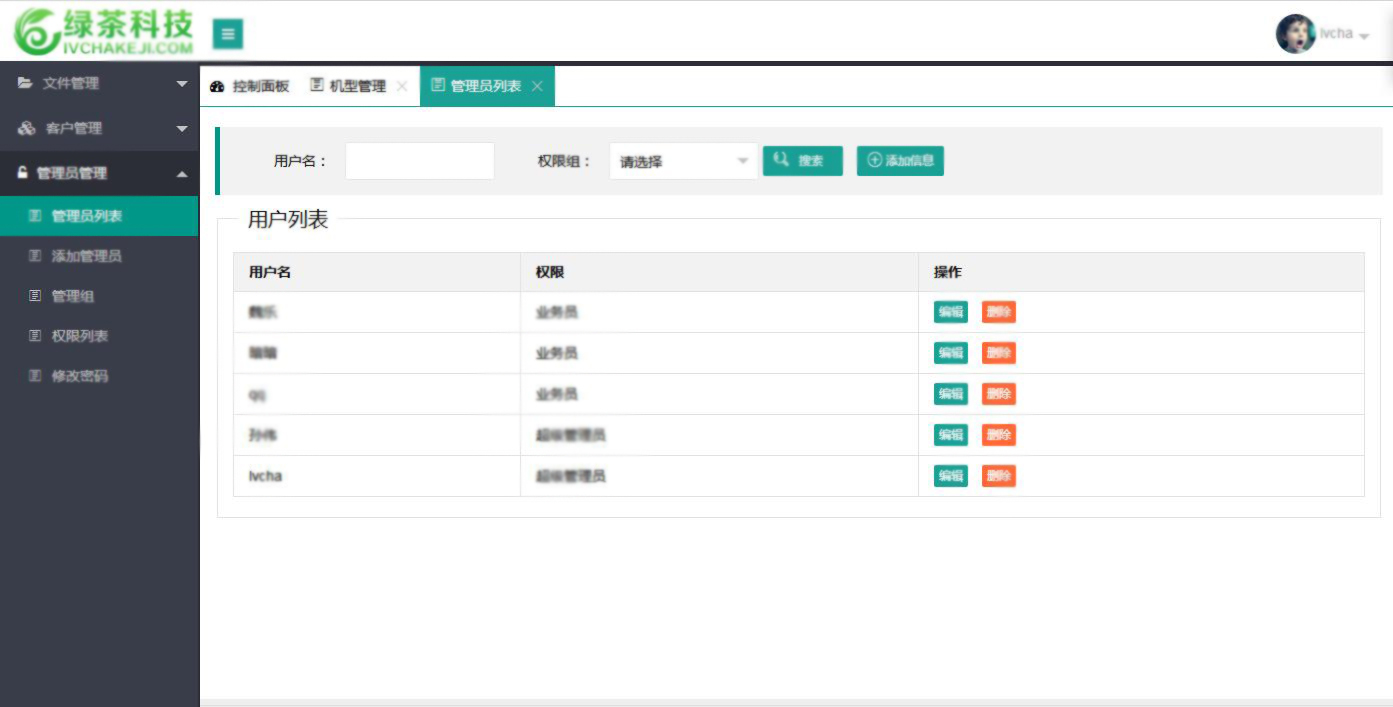Expand the 客户管理 sidebar menu arrow
The width and height of the screenshot is (1393, 707).
coord(182,129)
